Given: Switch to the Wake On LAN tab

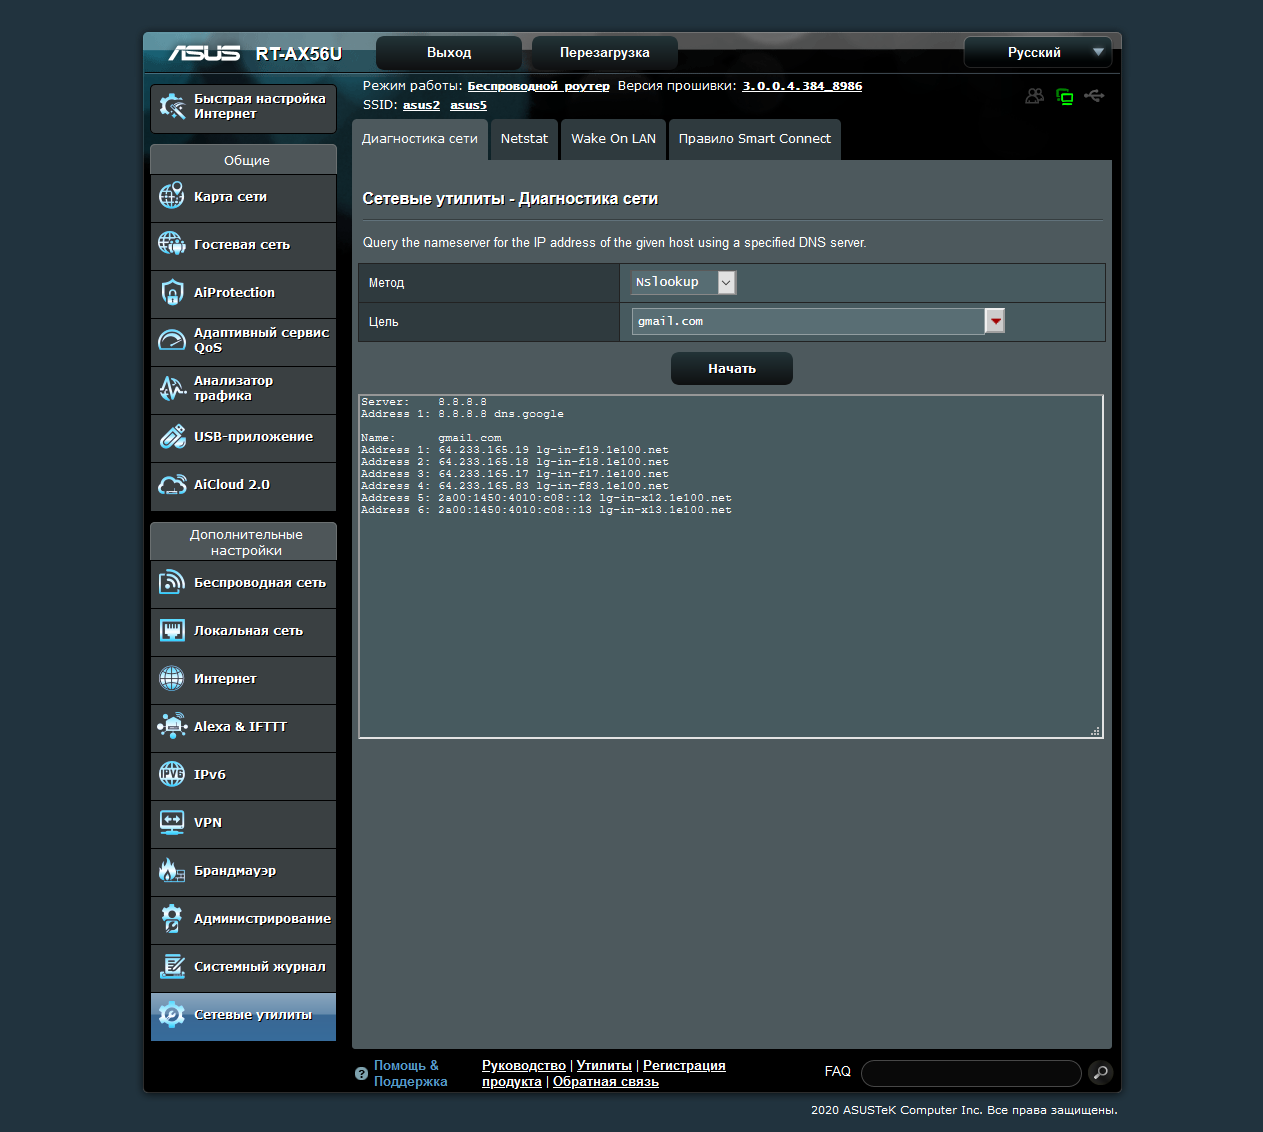Looking at the screenshot, I should [x=614, y=139].
